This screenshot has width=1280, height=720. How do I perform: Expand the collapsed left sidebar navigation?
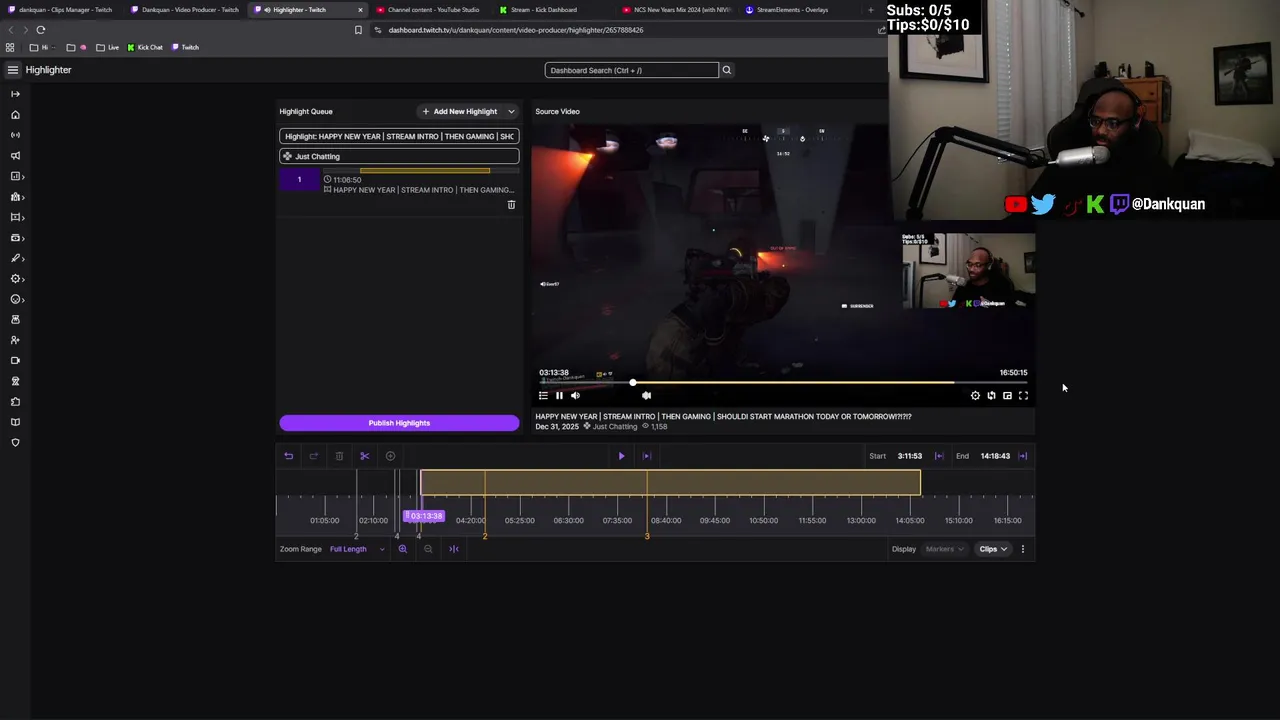[x=15, y=94]
